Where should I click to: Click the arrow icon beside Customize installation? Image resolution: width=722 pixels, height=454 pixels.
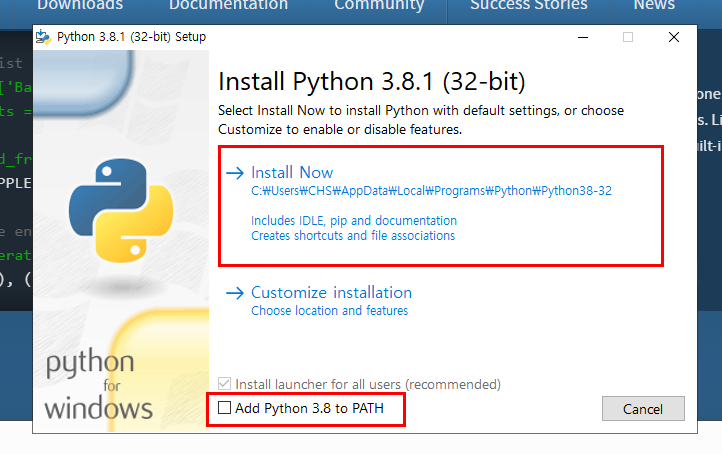[235, 293]
